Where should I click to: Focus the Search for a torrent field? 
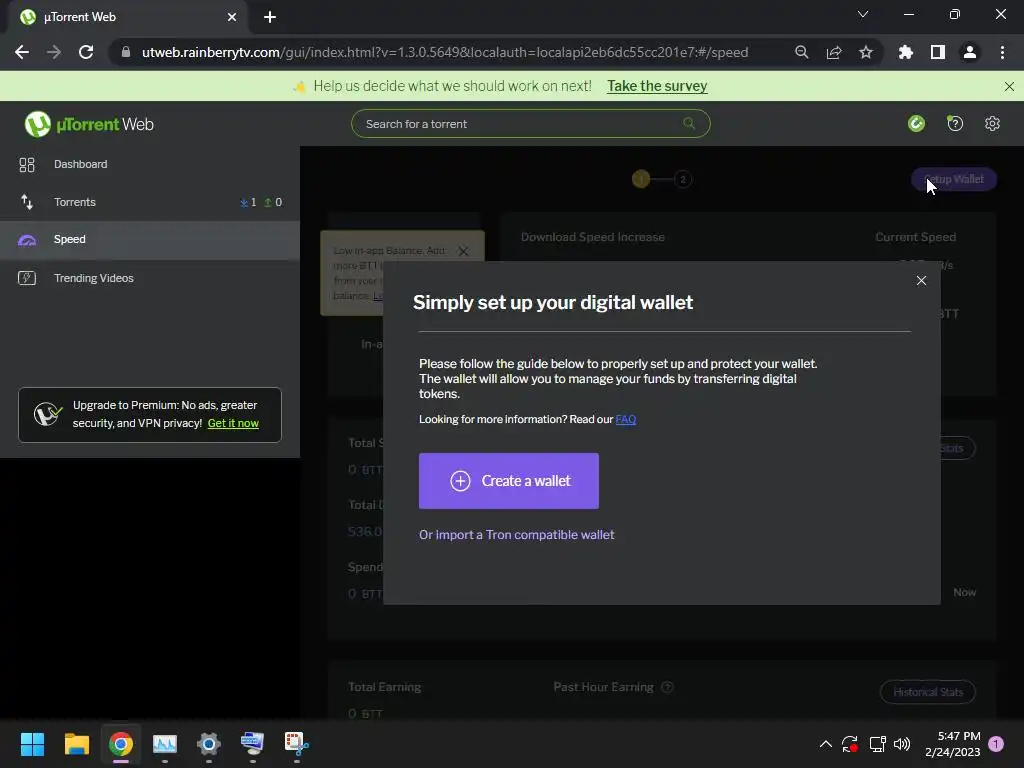point(530,123)
